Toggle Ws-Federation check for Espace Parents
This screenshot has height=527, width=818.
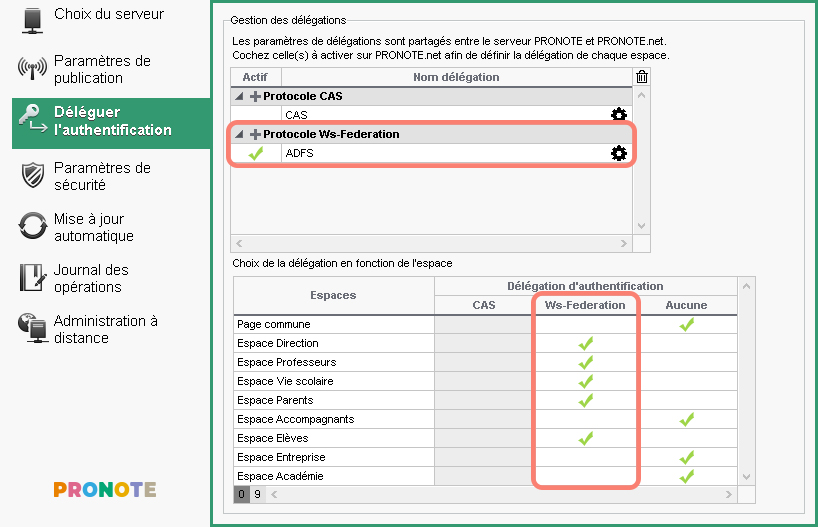click(x=585, y=400)
